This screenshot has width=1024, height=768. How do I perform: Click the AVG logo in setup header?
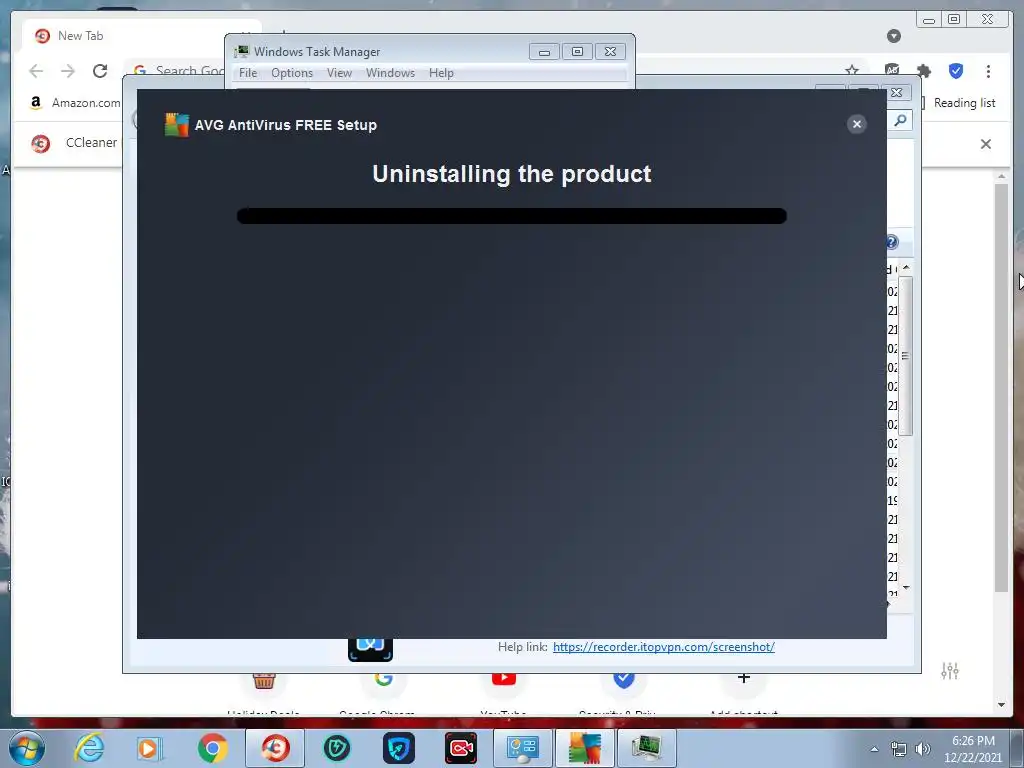click(x=176, y=125)
